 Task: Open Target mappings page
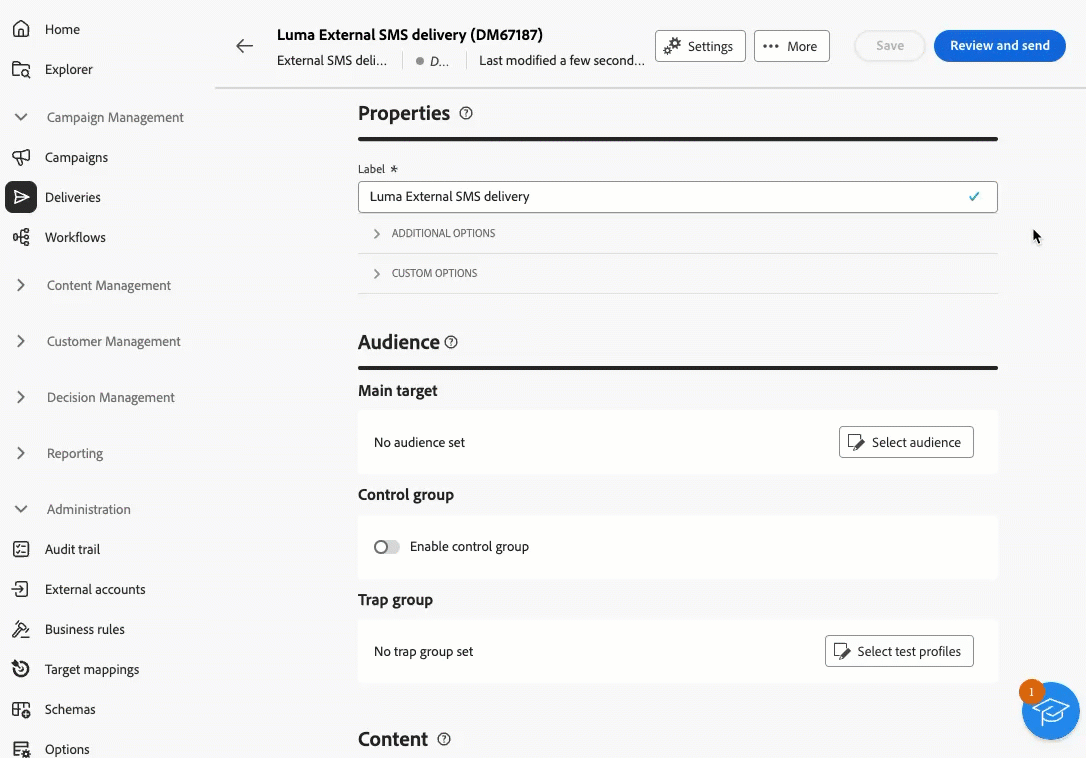pyautogui.click(x=92, y=669)
